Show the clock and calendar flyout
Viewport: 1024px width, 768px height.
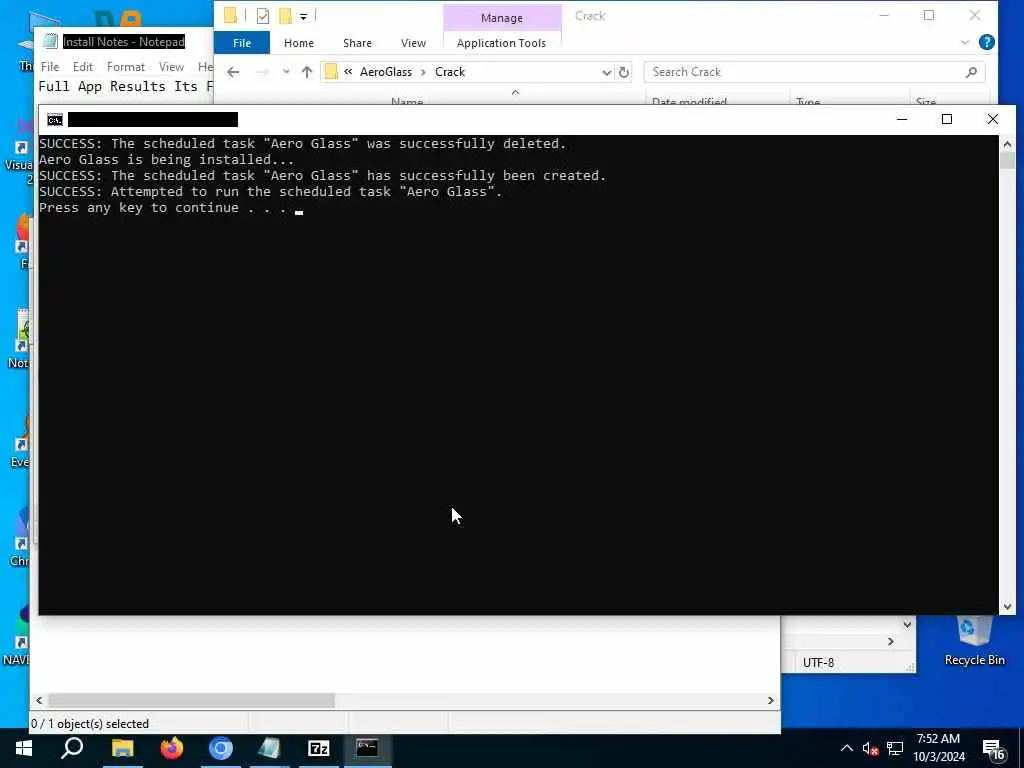click(x=938, y=748)
